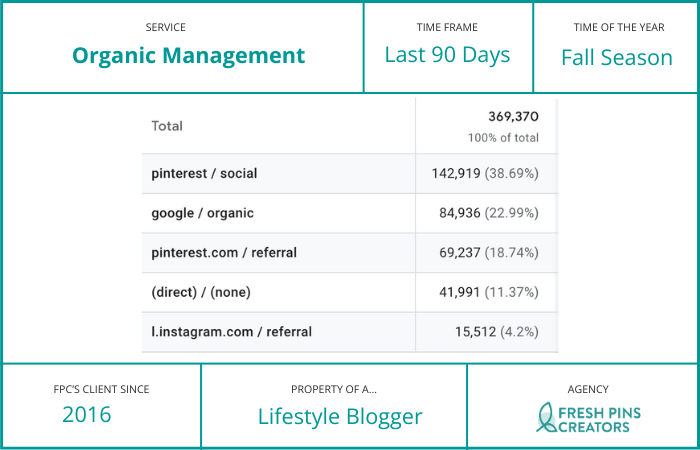The width and height of the screenshot is (700, 450).
Task: Click the Lifestyle Blogger text
Action: click(x=340, y=416)
